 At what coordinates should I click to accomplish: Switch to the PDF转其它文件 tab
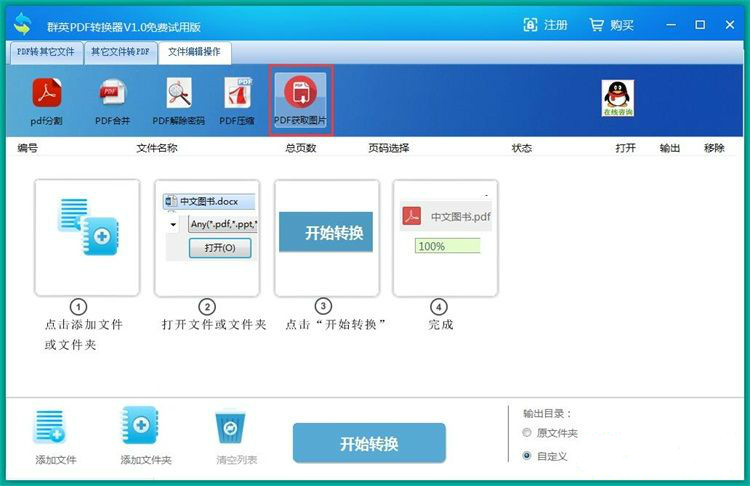tap(46, 52)
